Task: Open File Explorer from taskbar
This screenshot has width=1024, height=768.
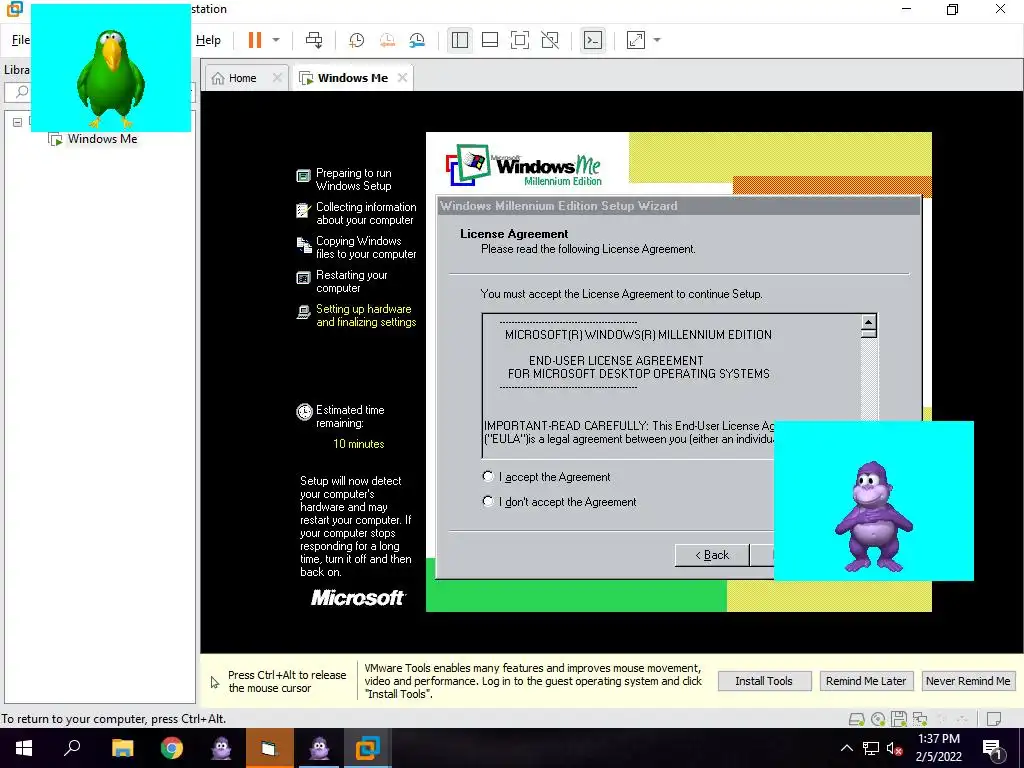Action: 122,748
